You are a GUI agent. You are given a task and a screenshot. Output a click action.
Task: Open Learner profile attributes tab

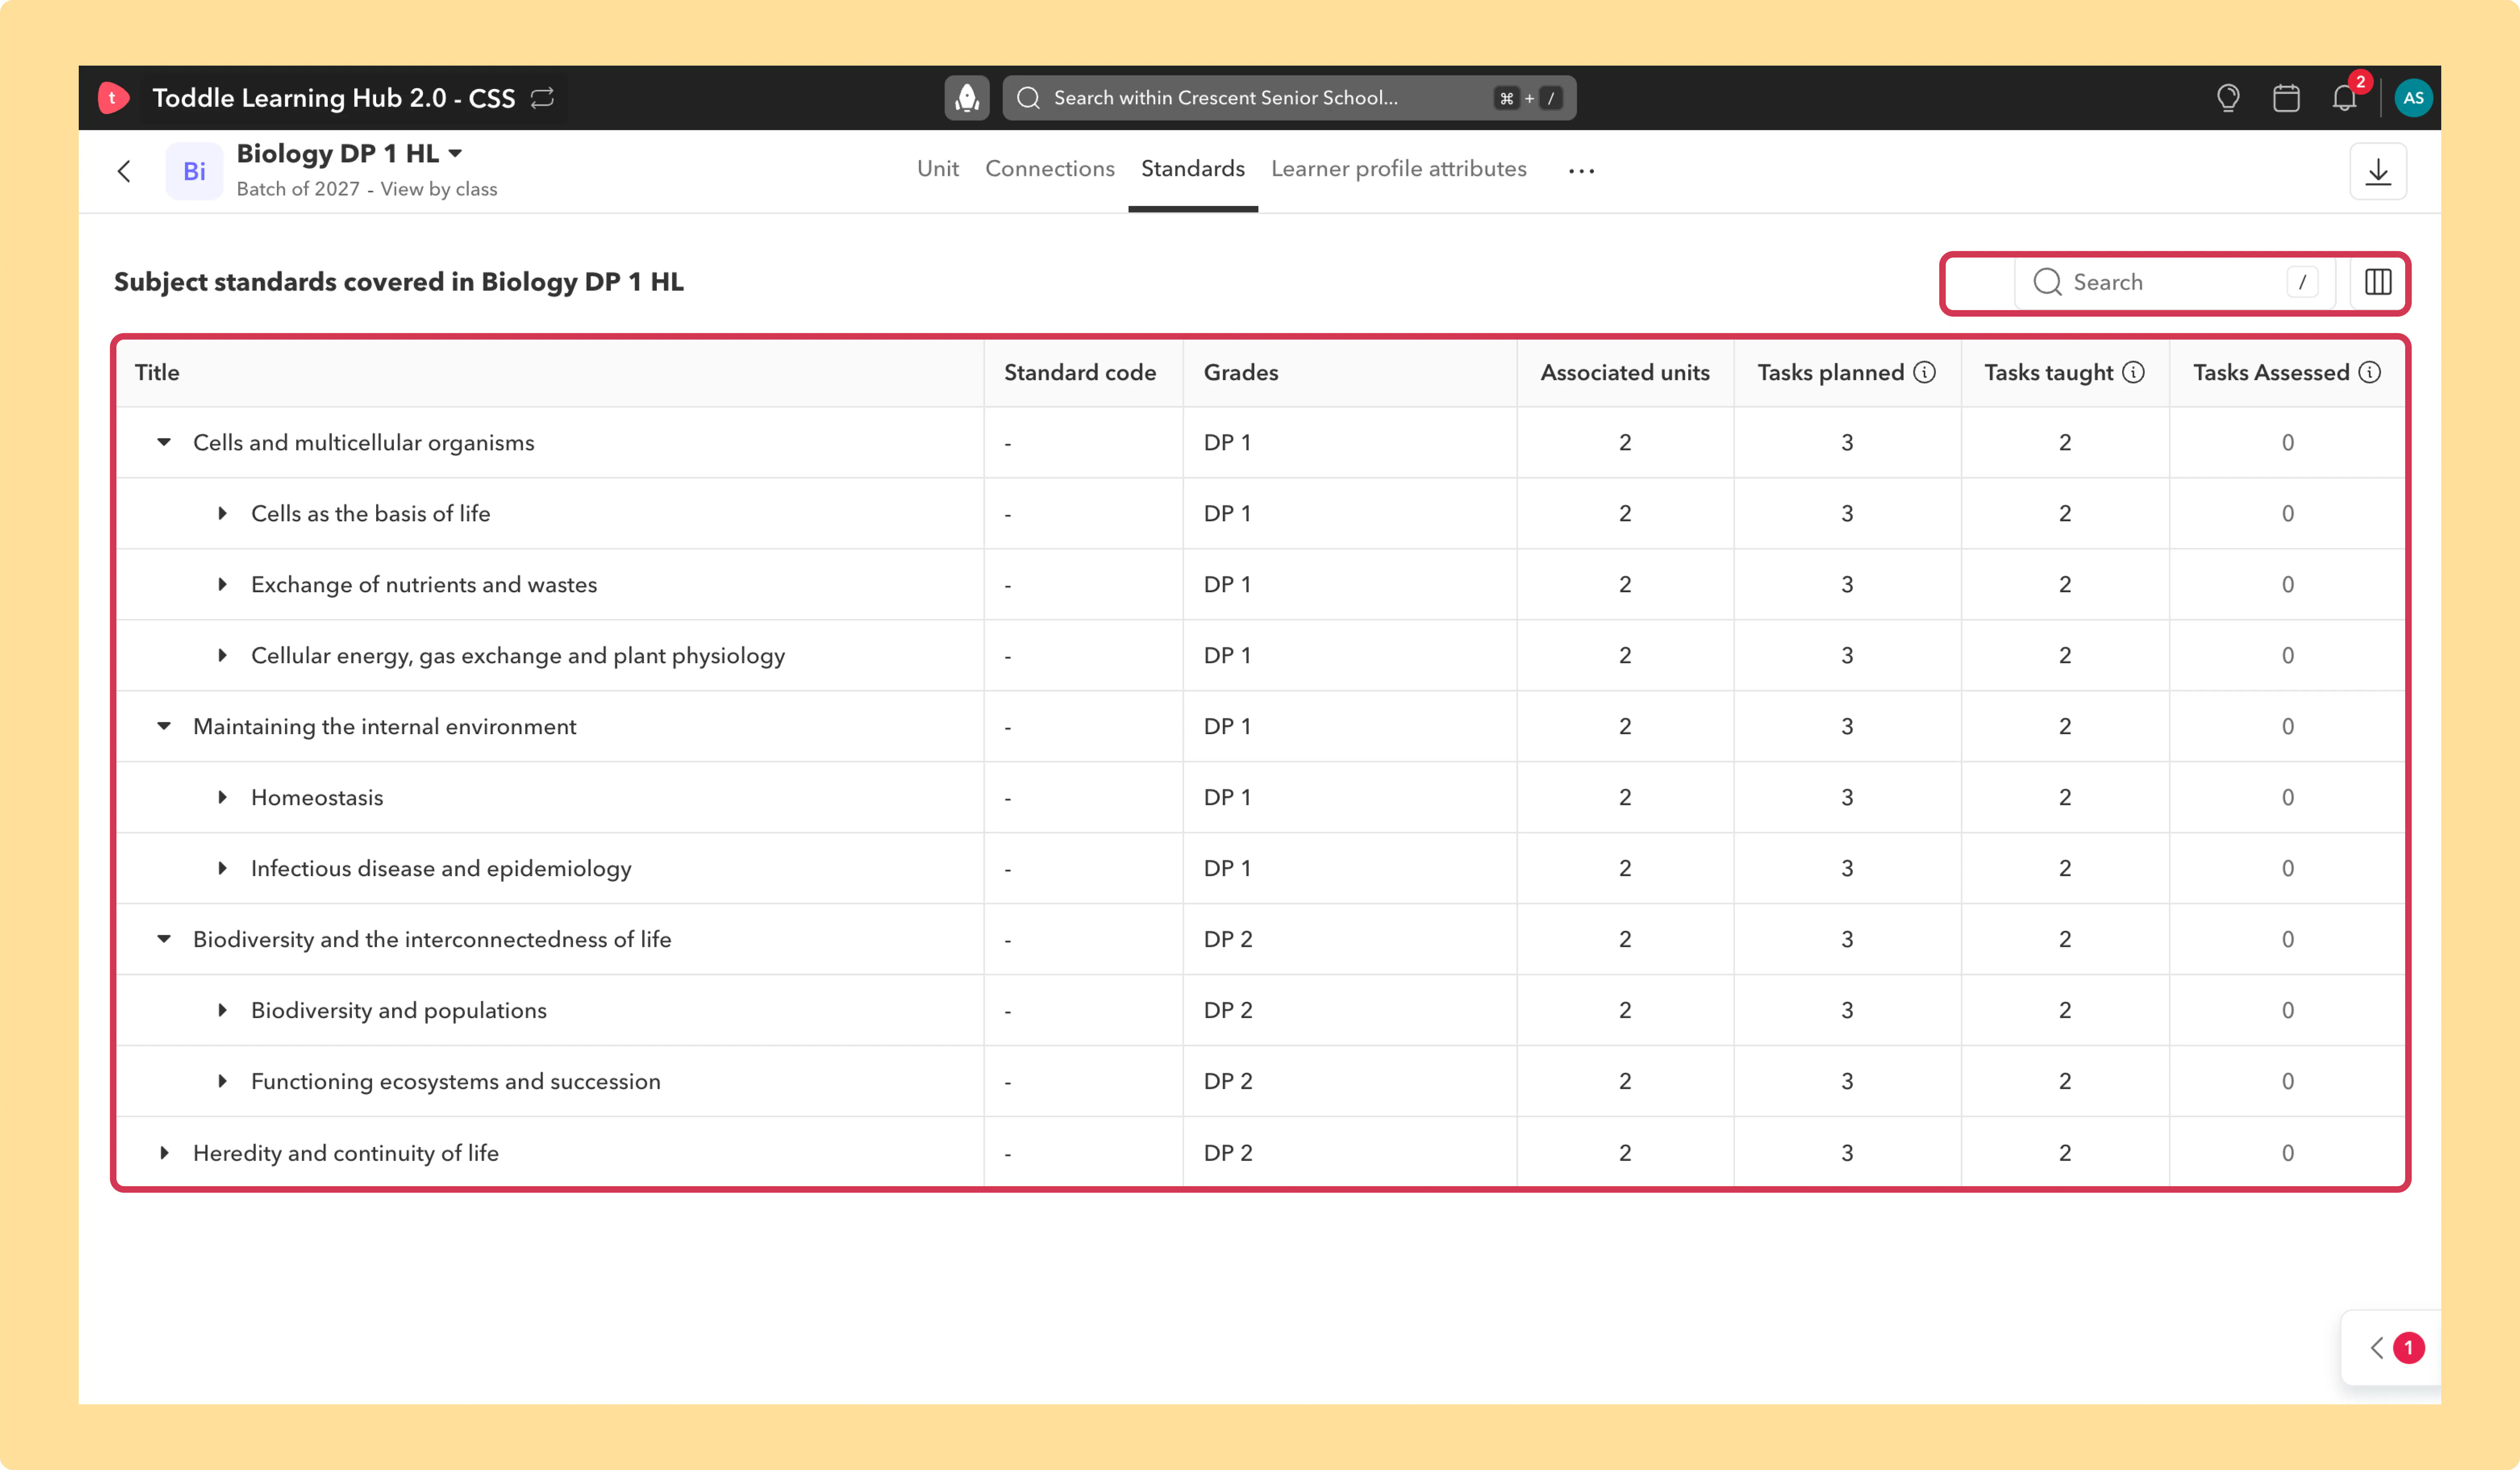pos(1399,169)
